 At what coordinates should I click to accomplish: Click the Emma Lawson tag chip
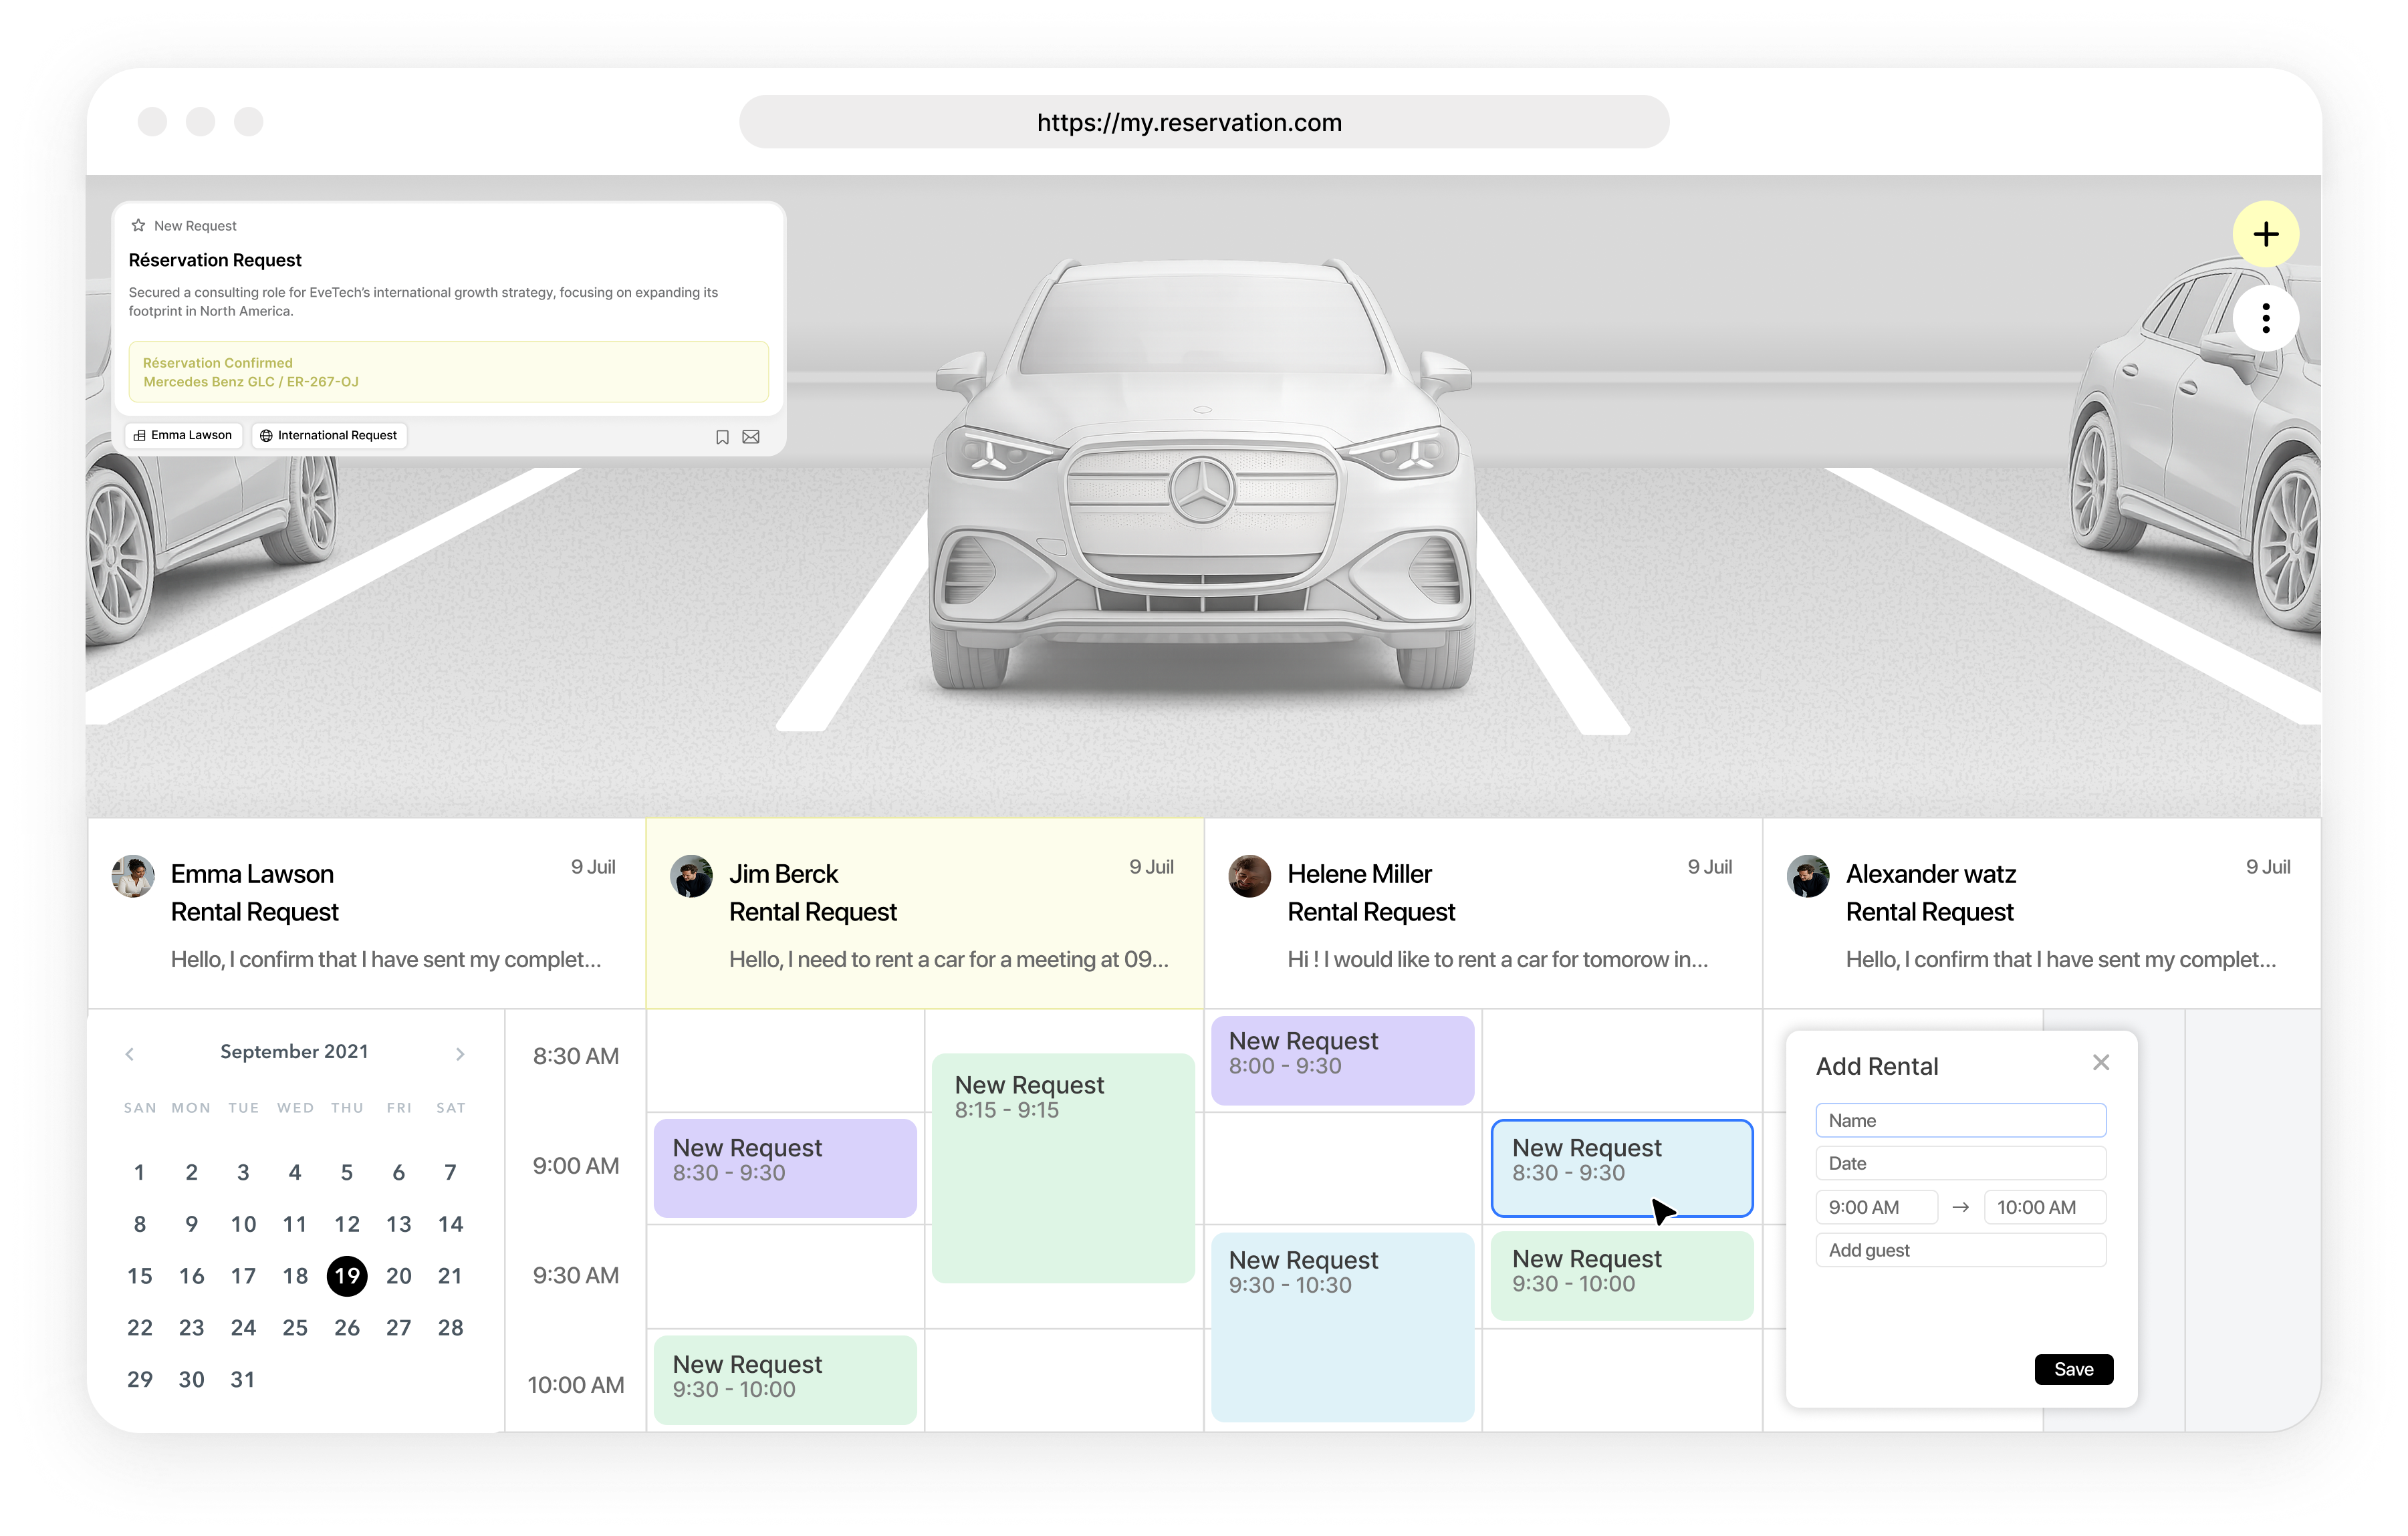183,435
